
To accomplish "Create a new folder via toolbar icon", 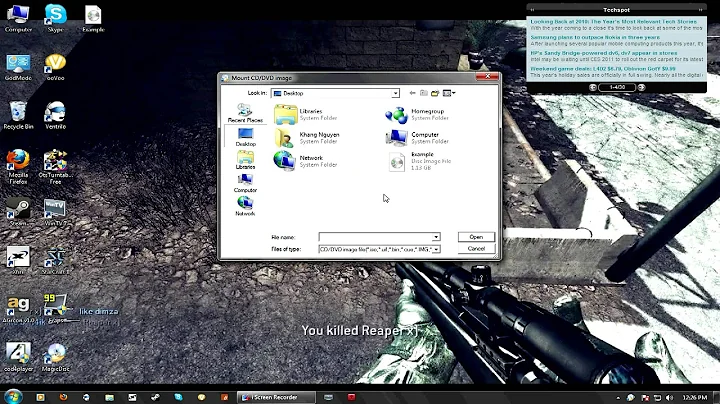I will [435, 93].
